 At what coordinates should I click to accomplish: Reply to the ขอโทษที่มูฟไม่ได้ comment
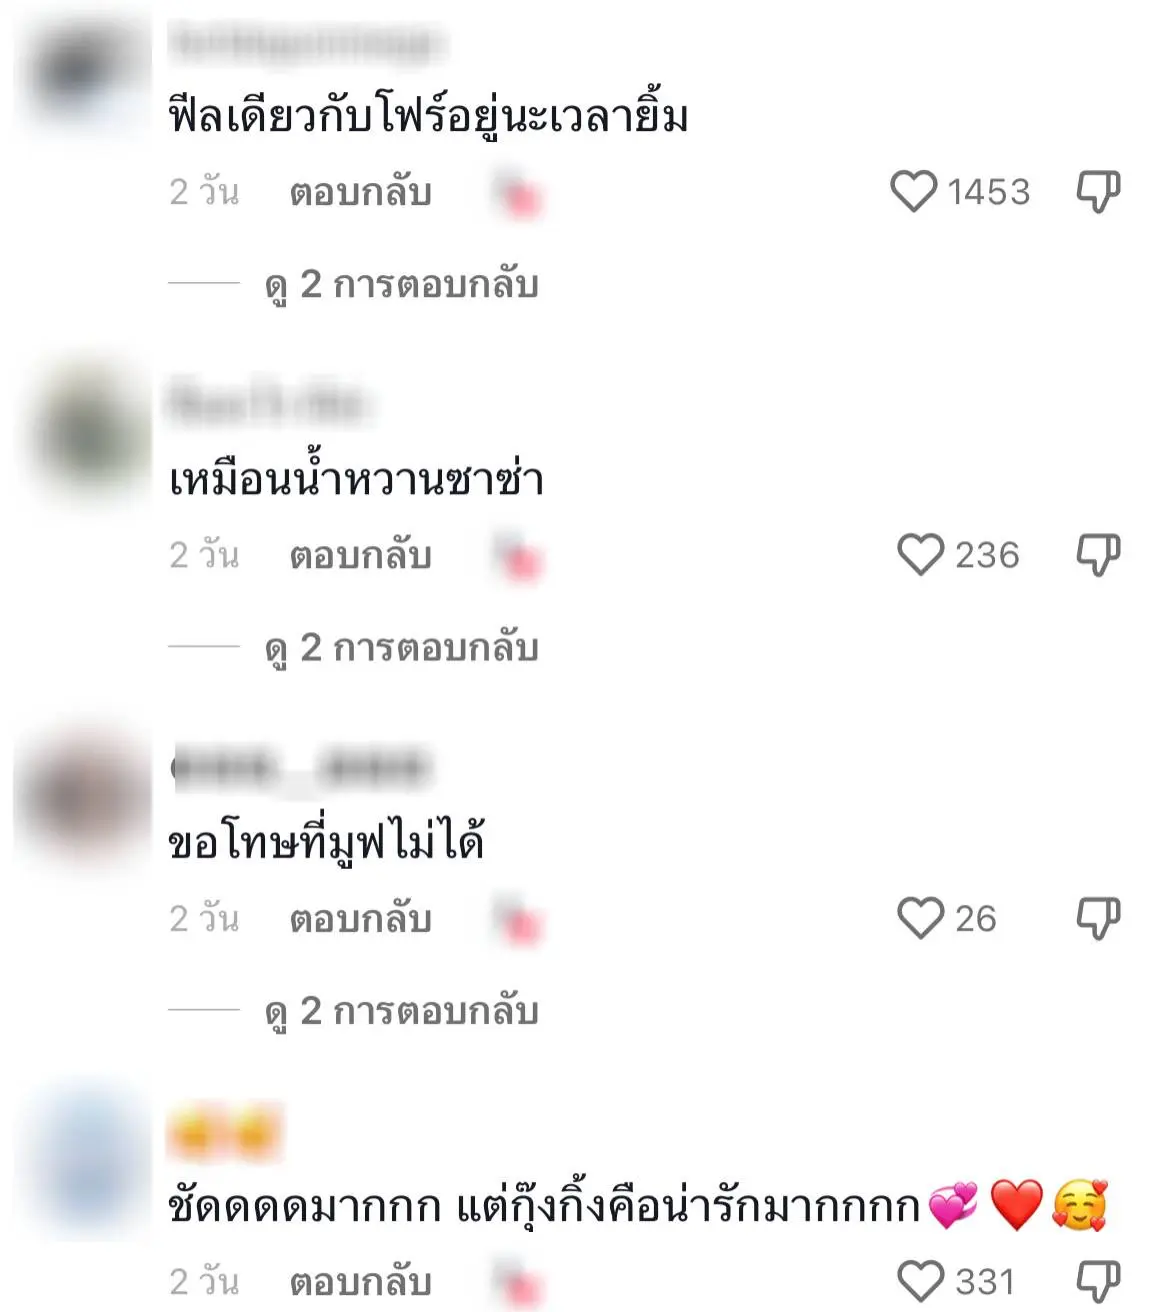click(360, 918)
